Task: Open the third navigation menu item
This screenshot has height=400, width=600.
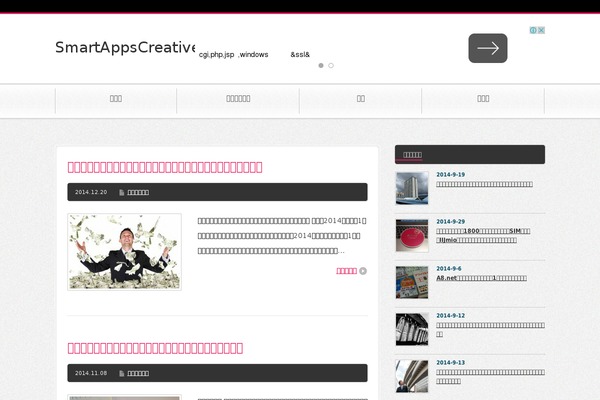Action: (360, 99)
